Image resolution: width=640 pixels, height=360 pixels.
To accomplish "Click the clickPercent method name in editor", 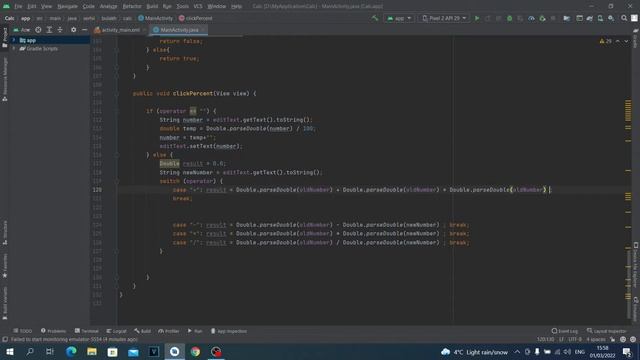I will 193,93.
